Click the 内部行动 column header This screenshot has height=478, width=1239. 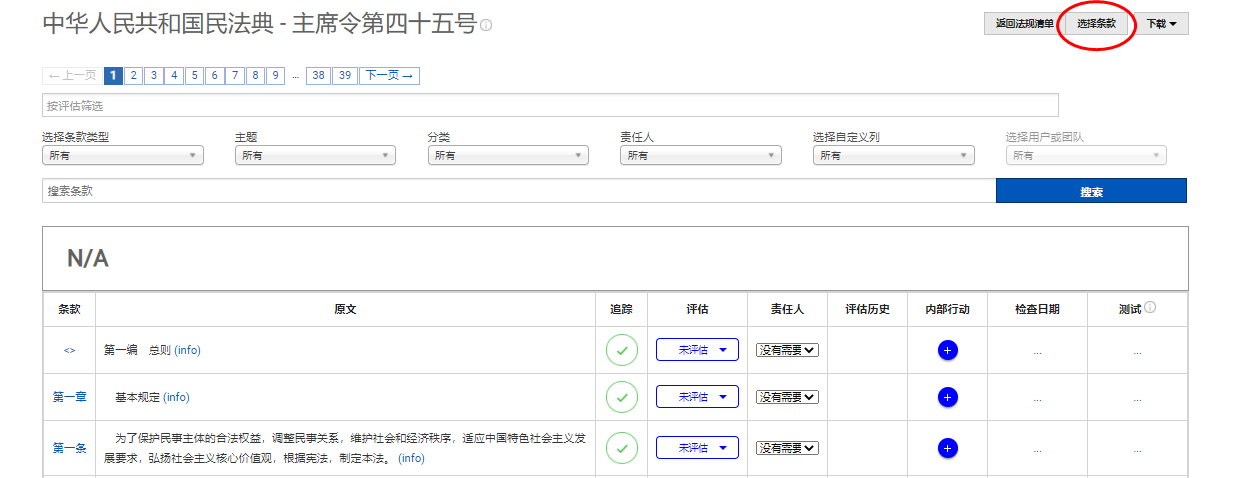point(948,309)
